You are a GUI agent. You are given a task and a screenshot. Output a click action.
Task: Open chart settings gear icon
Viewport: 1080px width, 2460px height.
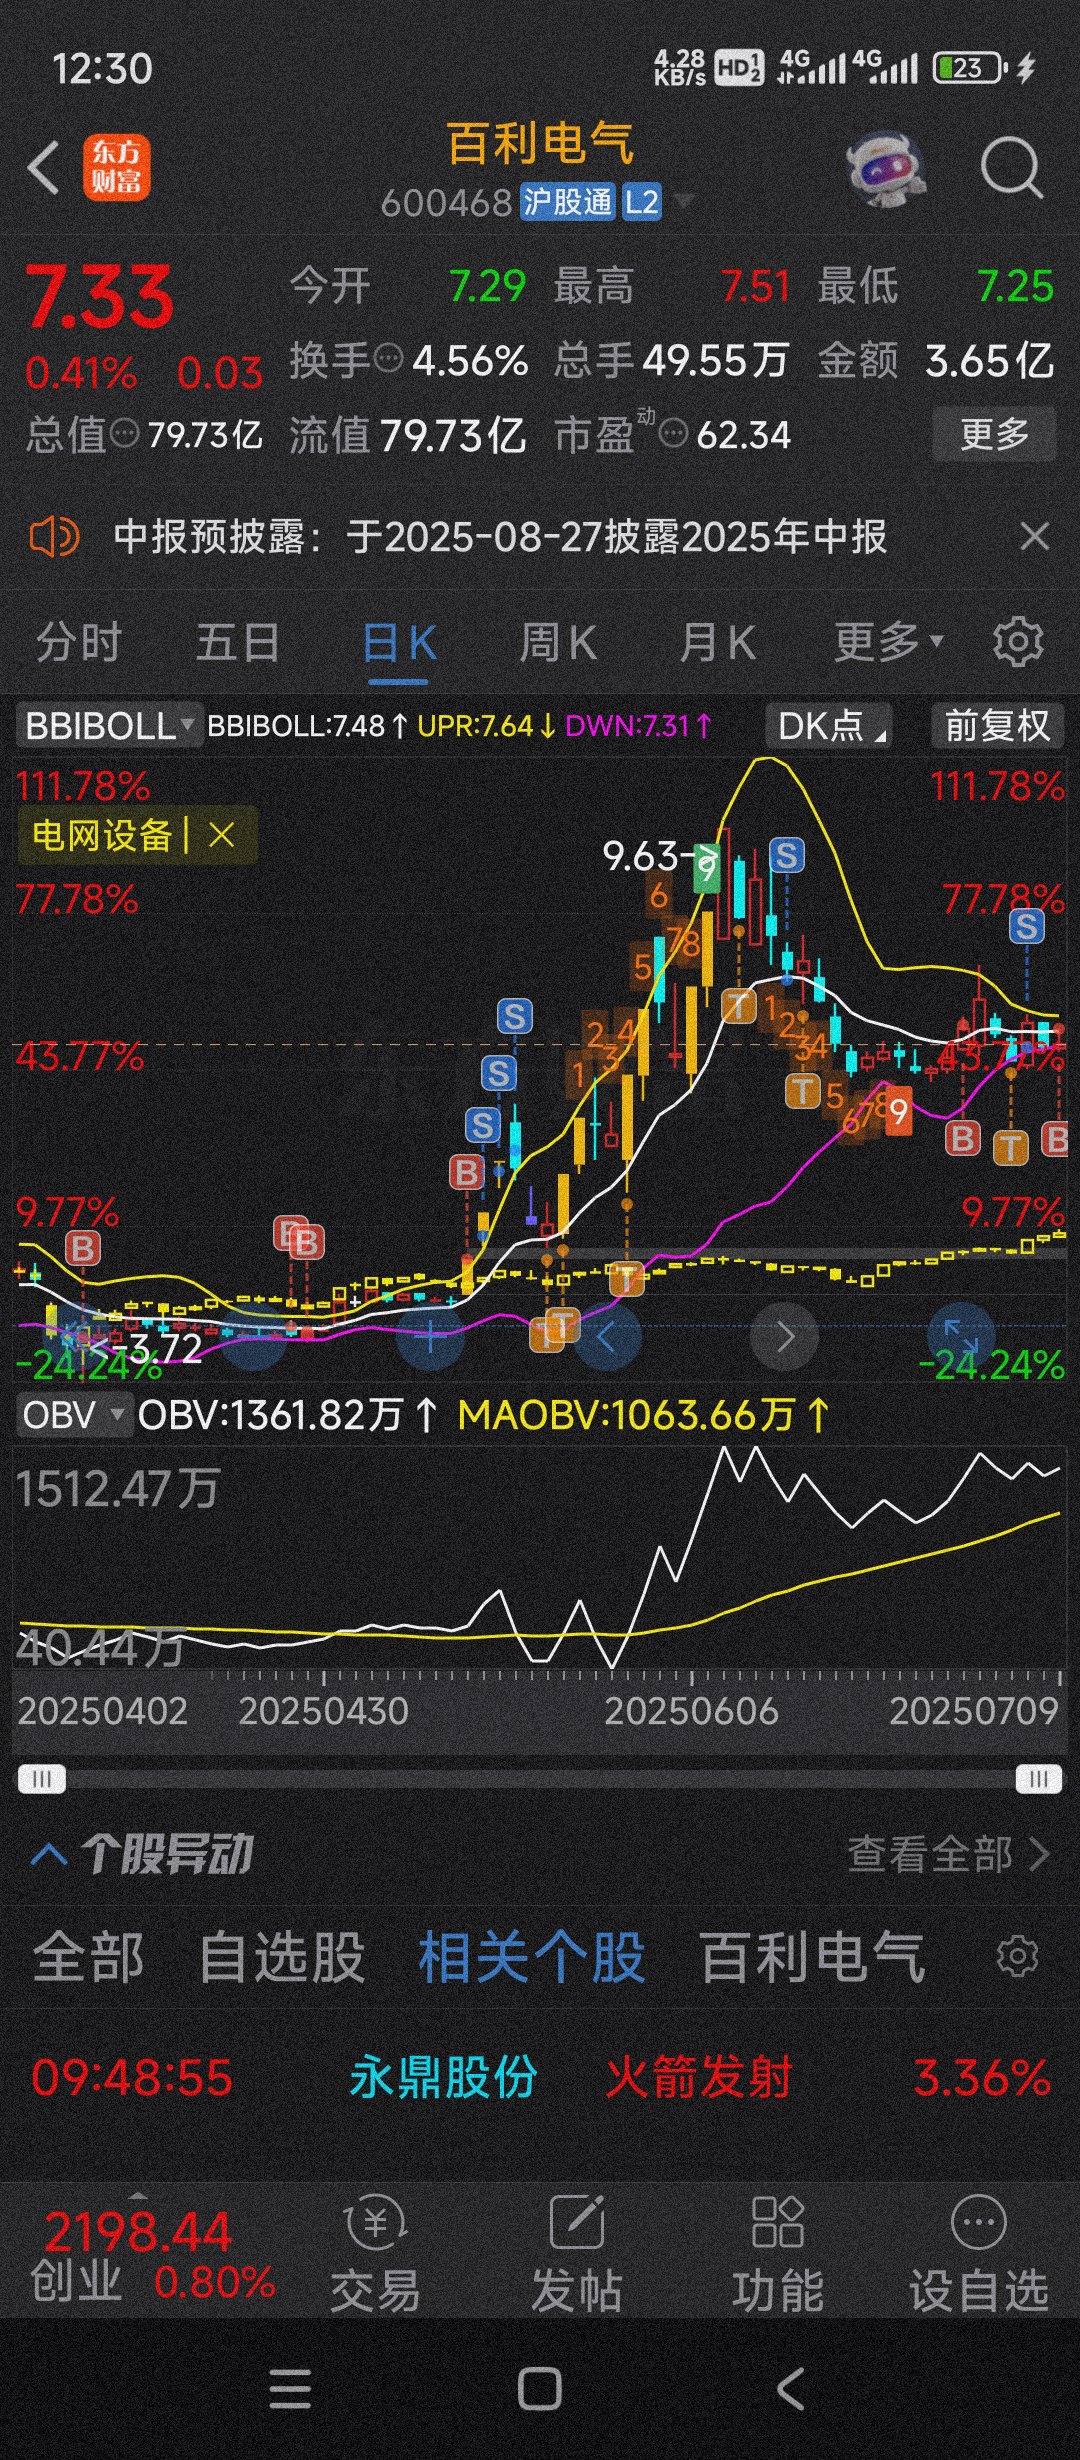[x=1018, y=641]
